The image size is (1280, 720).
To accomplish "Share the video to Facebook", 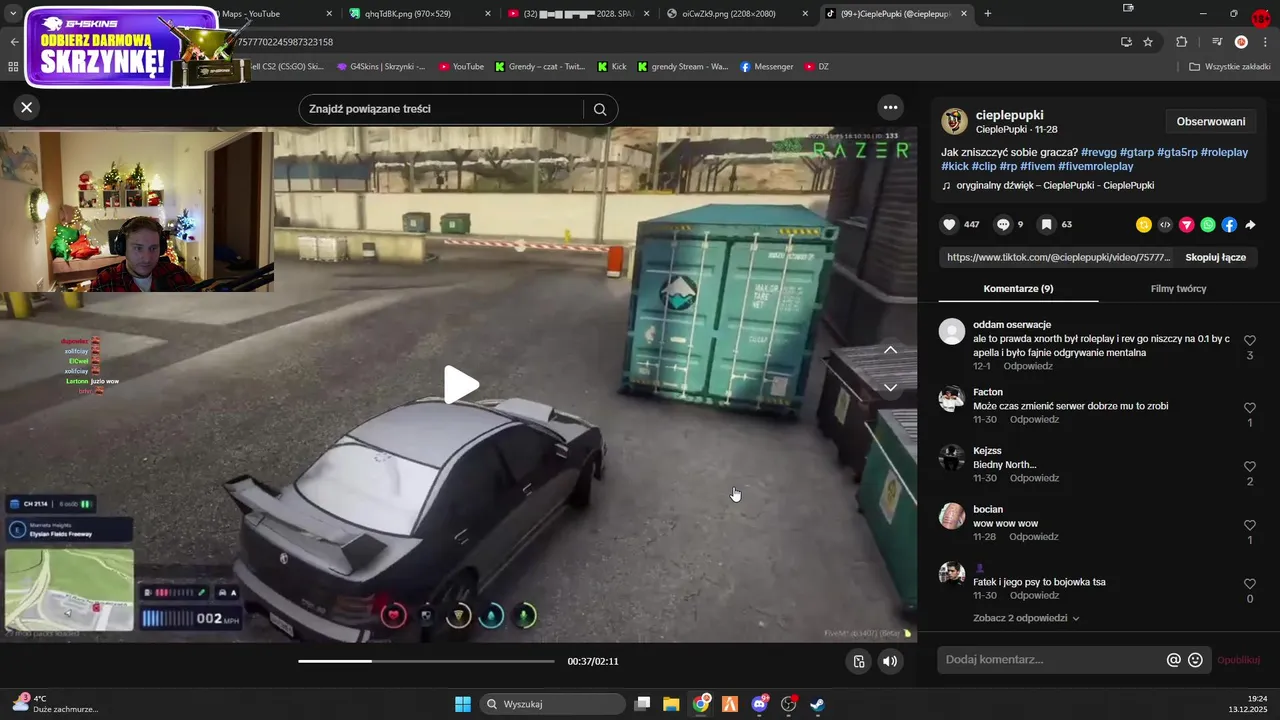I will pos(1229,225).
